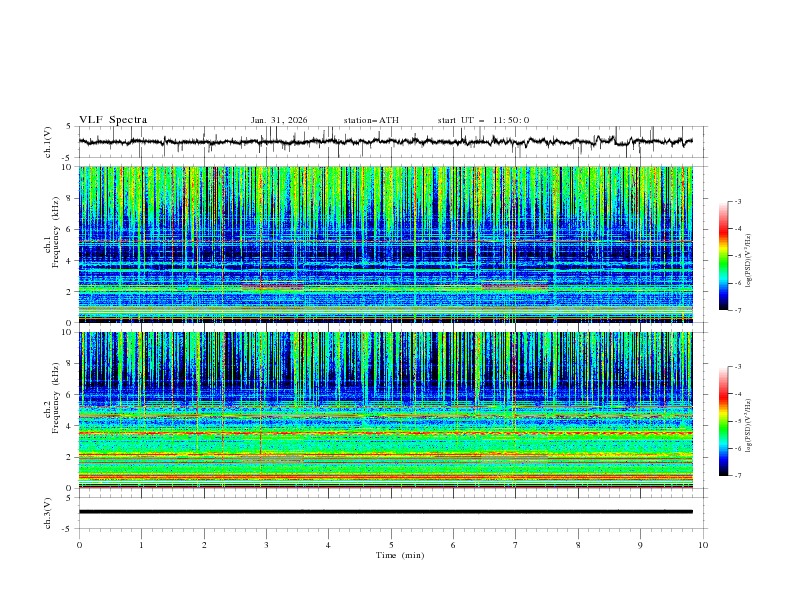Click the "-7" label on the lower color bar
Image resolution: width=792 pixels, height=612 pixels.
pos(737,476)
